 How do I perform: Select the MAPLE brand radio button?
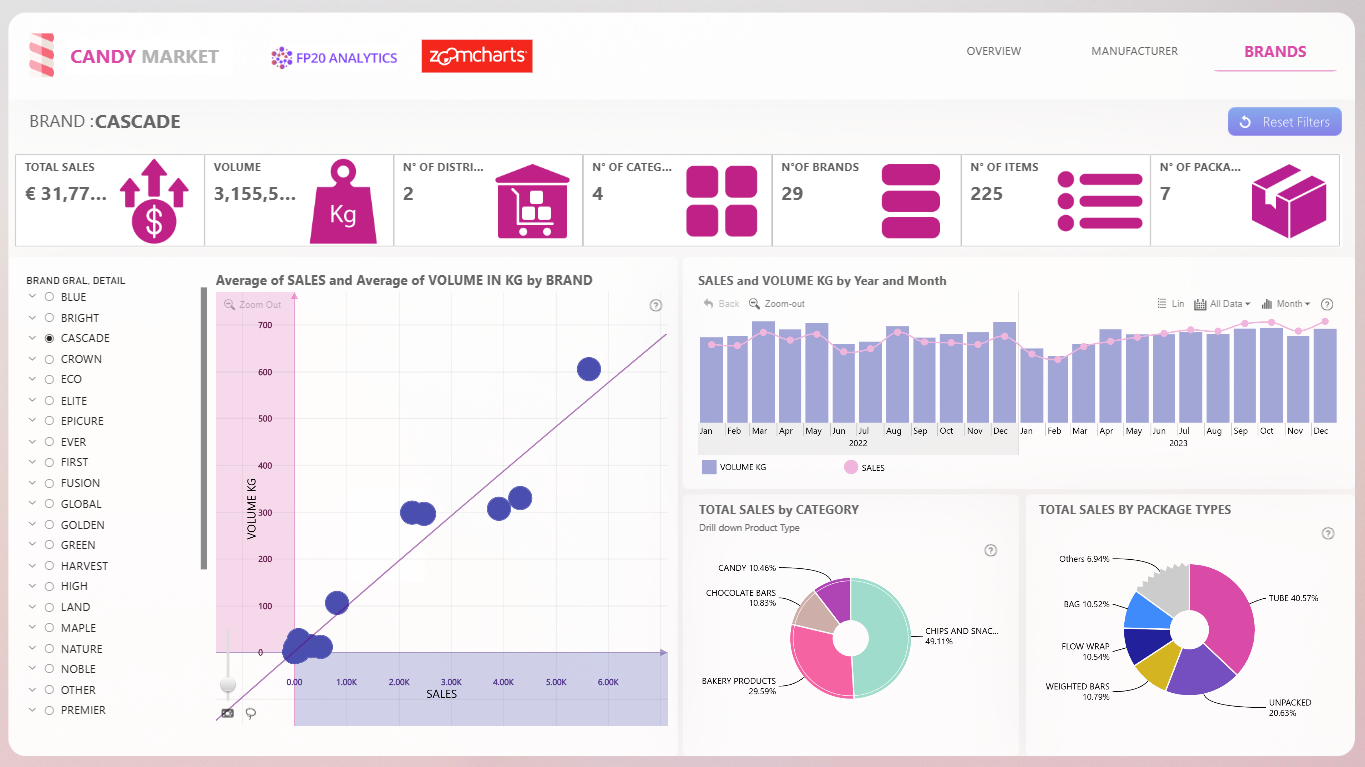(x=49, y=628)
